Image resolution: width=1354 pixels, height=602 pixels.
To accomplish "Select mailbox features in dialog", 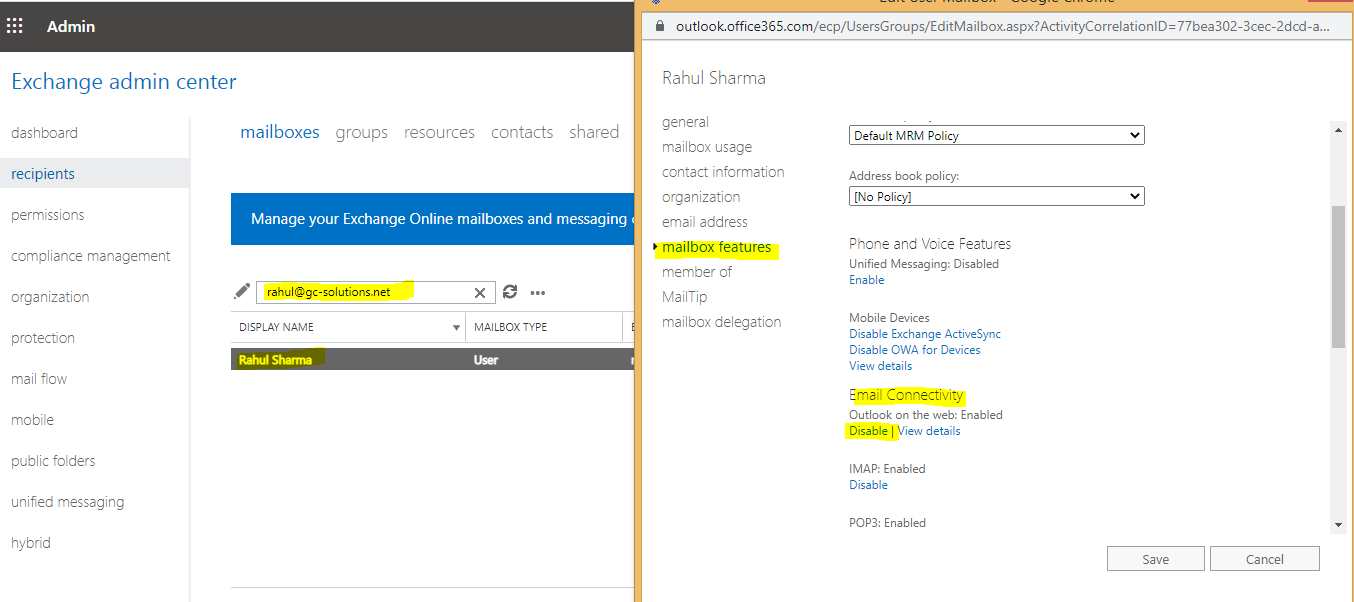I will click(717, 247).
